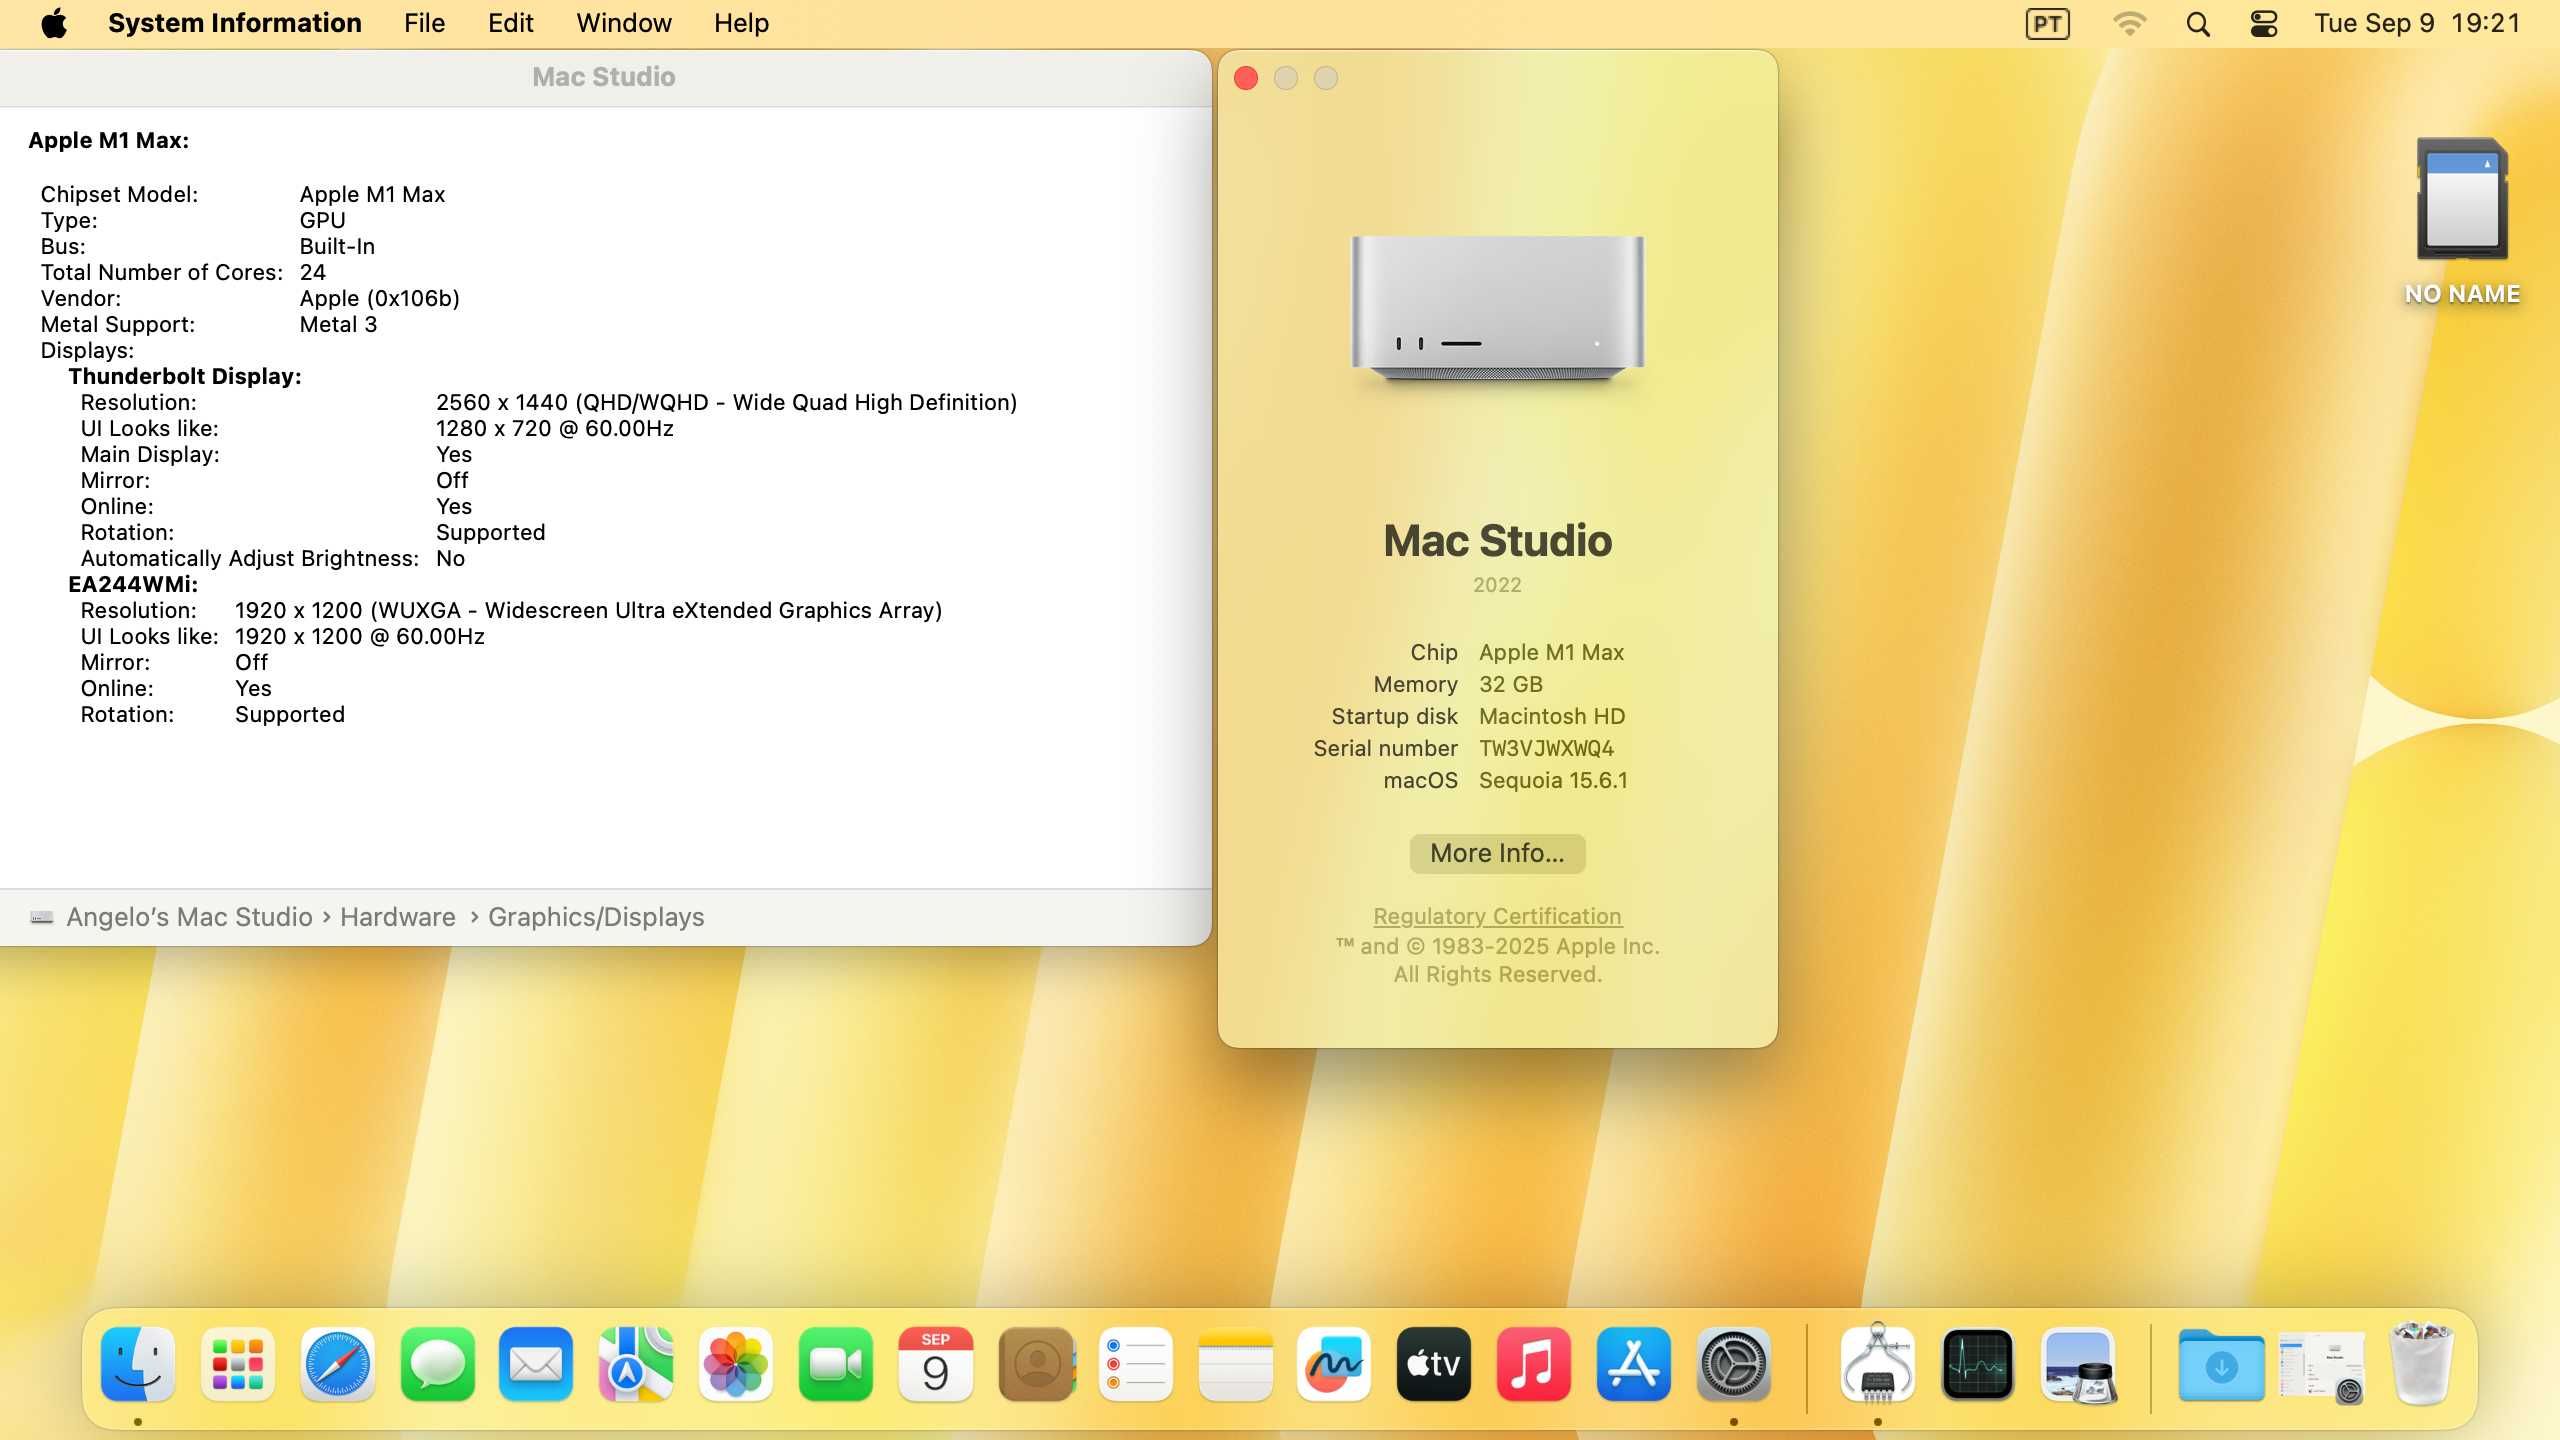Open the Photos app icon
The image size is (2560, 1440).
click(736, 1365)
